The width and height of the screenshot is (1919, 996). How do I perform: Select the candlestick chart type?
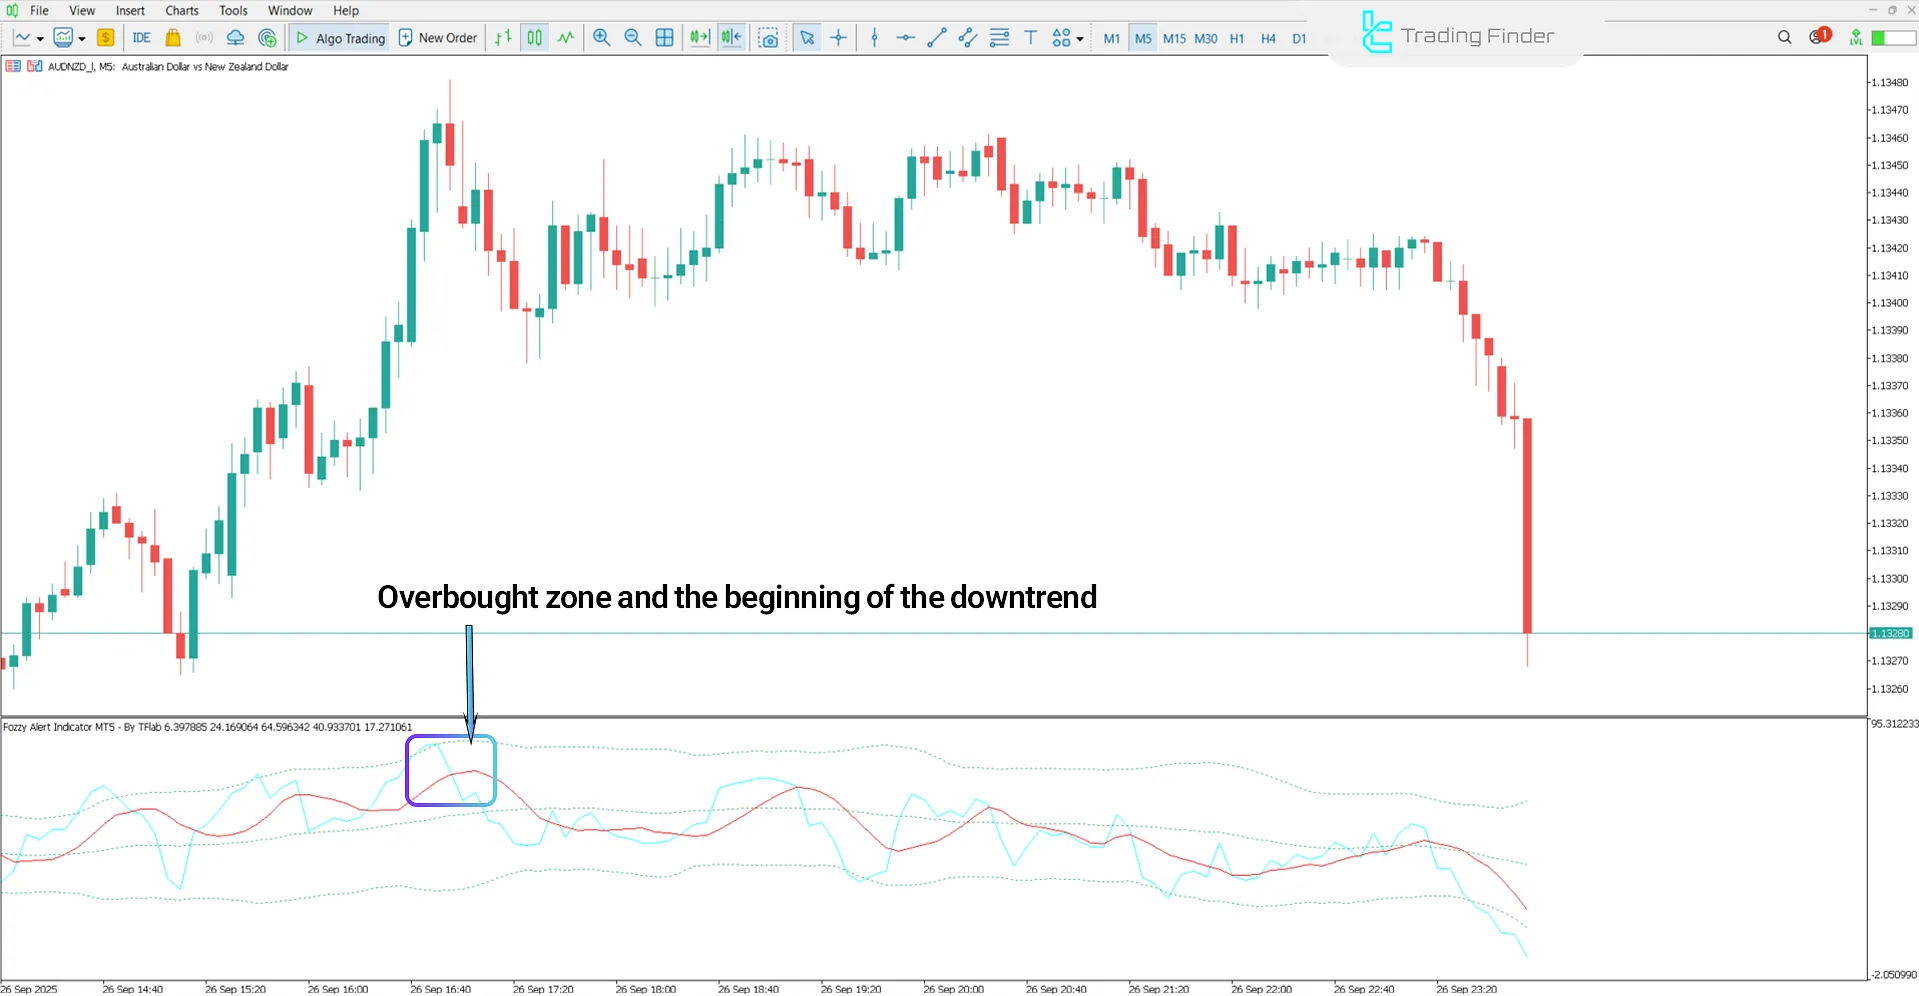pyautogui.click(x=534, y=37)
